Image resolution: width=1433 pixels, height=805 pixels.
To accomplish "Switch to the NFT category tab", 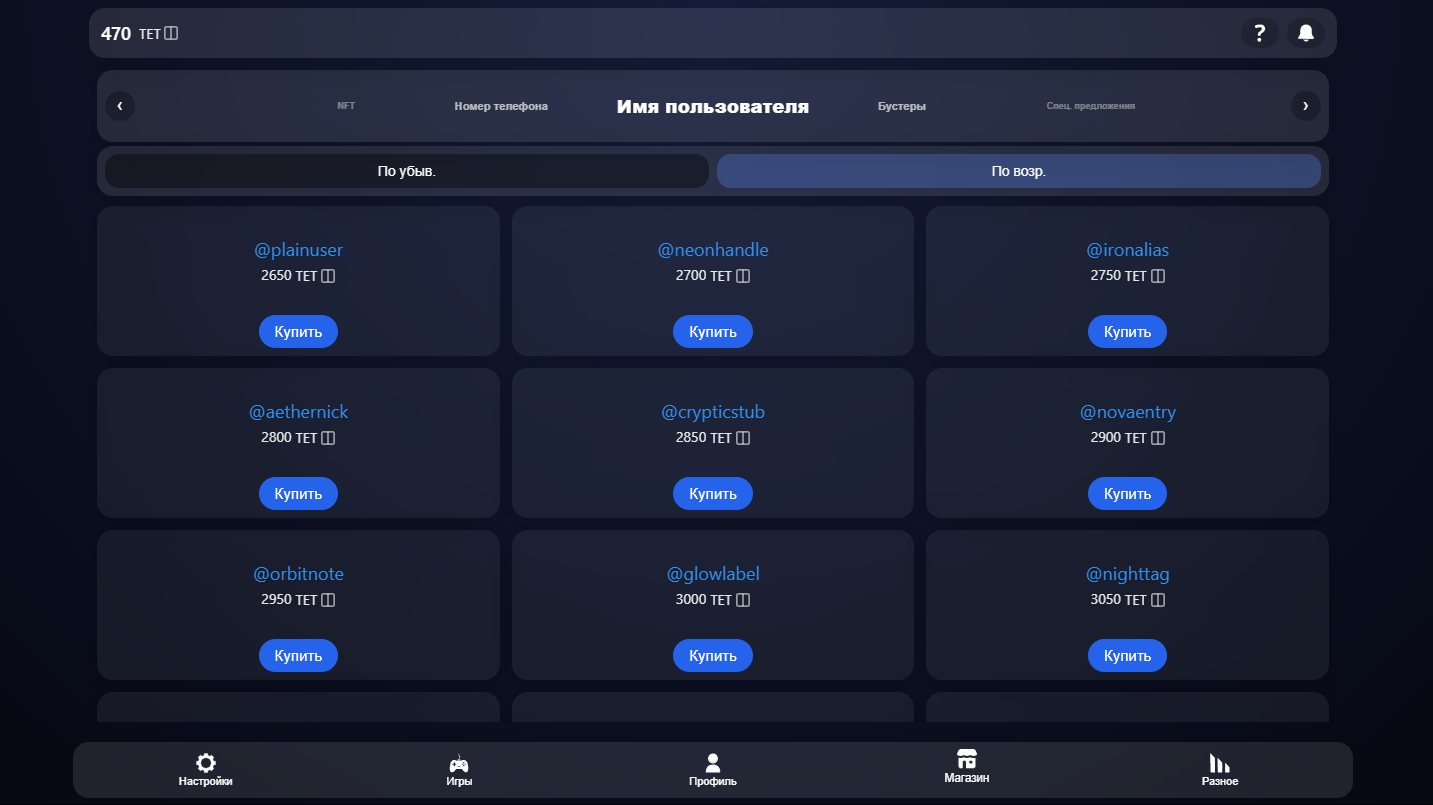I will pyautogui.click(x=346, y=106).
